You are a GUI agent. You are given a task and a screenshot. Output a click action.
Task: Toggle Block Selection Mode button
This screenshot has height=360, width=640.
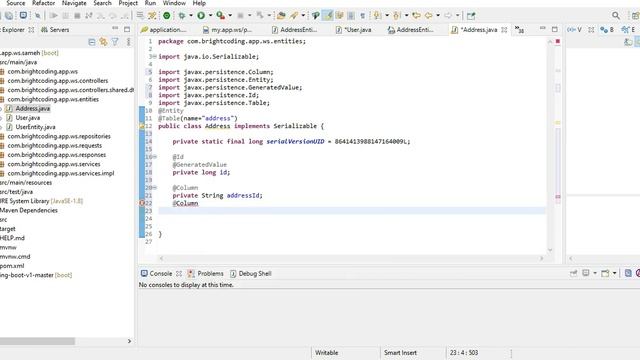(x=351, y=16)
